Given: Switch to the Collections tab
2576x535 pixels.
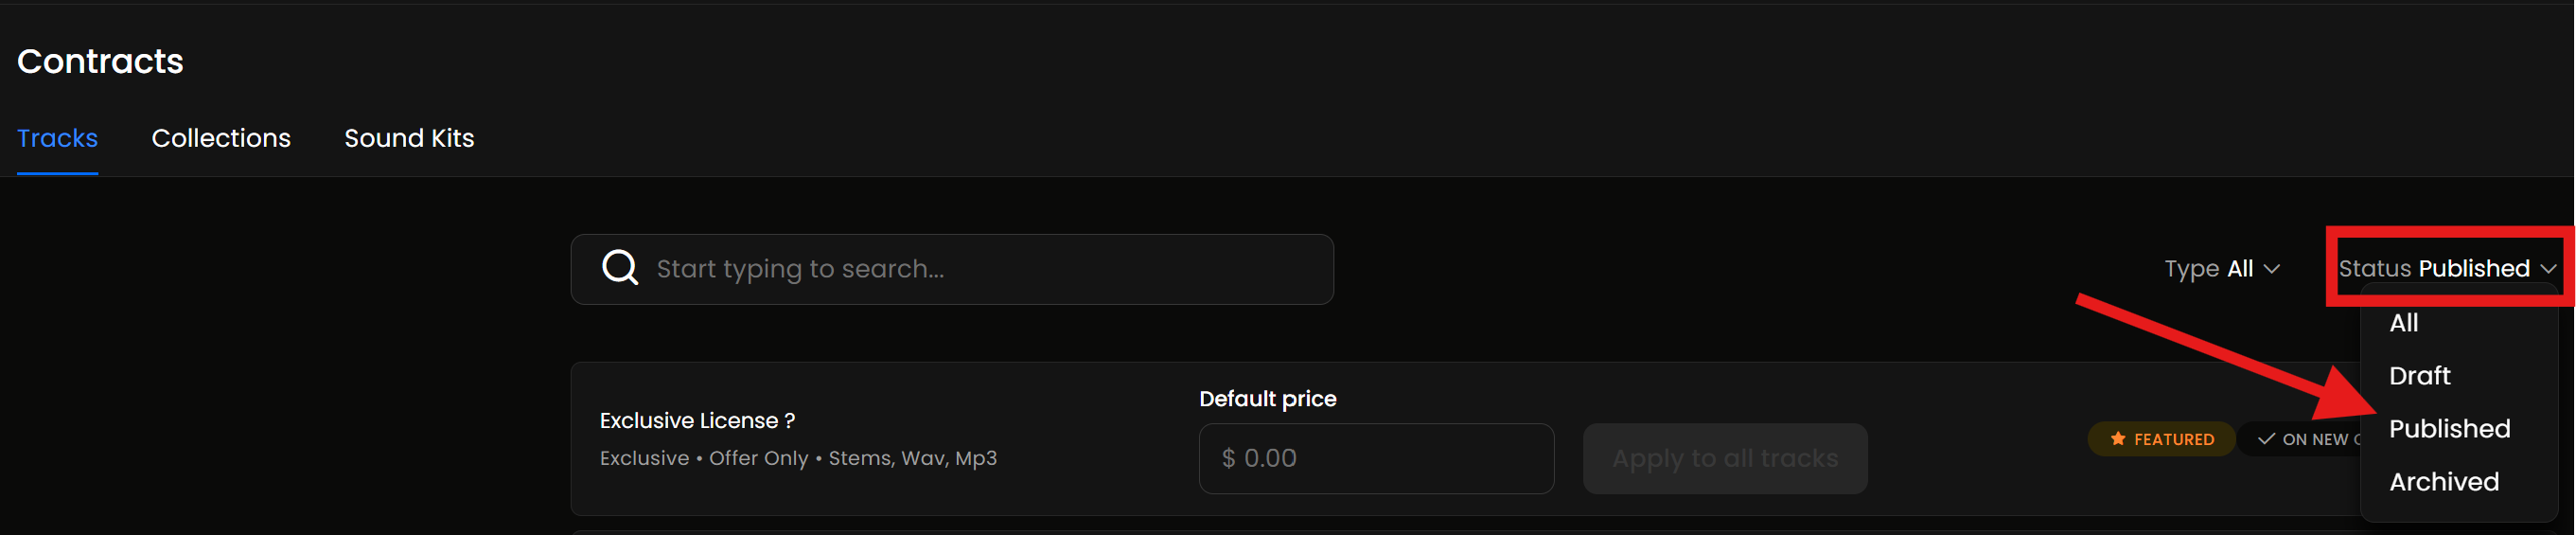Looking at the screenshot, I should pos(221,138).
